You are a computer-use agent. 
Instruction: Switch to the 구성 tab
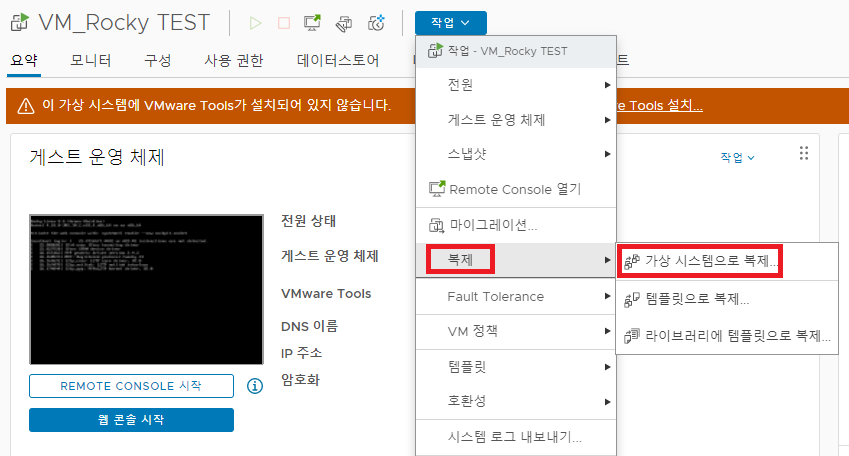[x=158, y=61]
